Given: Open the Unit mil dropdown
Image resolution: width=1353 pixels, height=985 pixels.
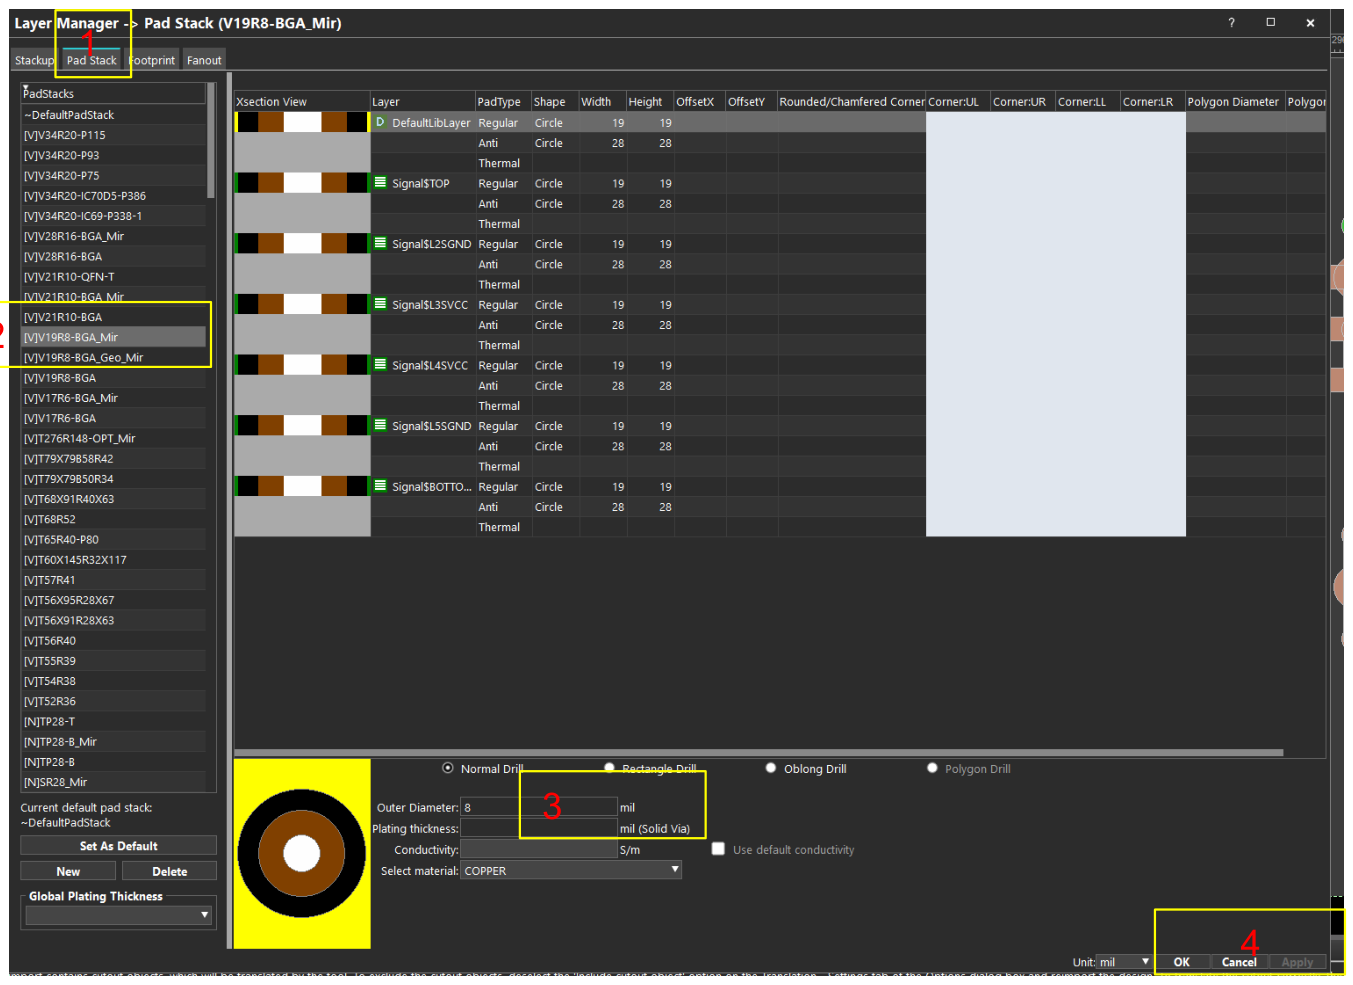Looking at the screenshot, I should 1124,962.
